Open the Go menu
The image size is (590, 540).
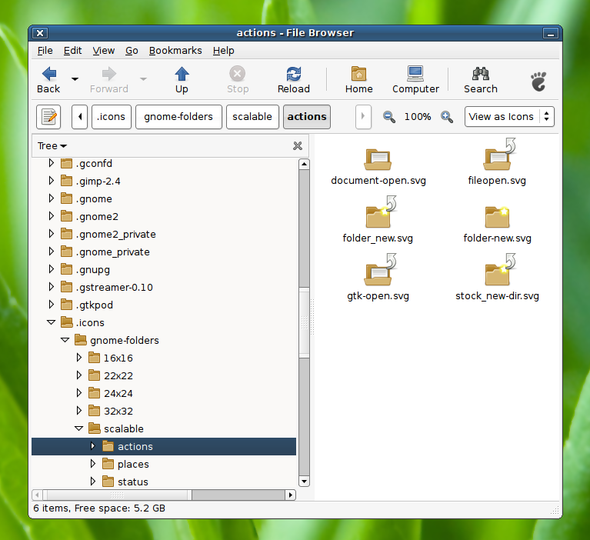(x=132, y=50)
